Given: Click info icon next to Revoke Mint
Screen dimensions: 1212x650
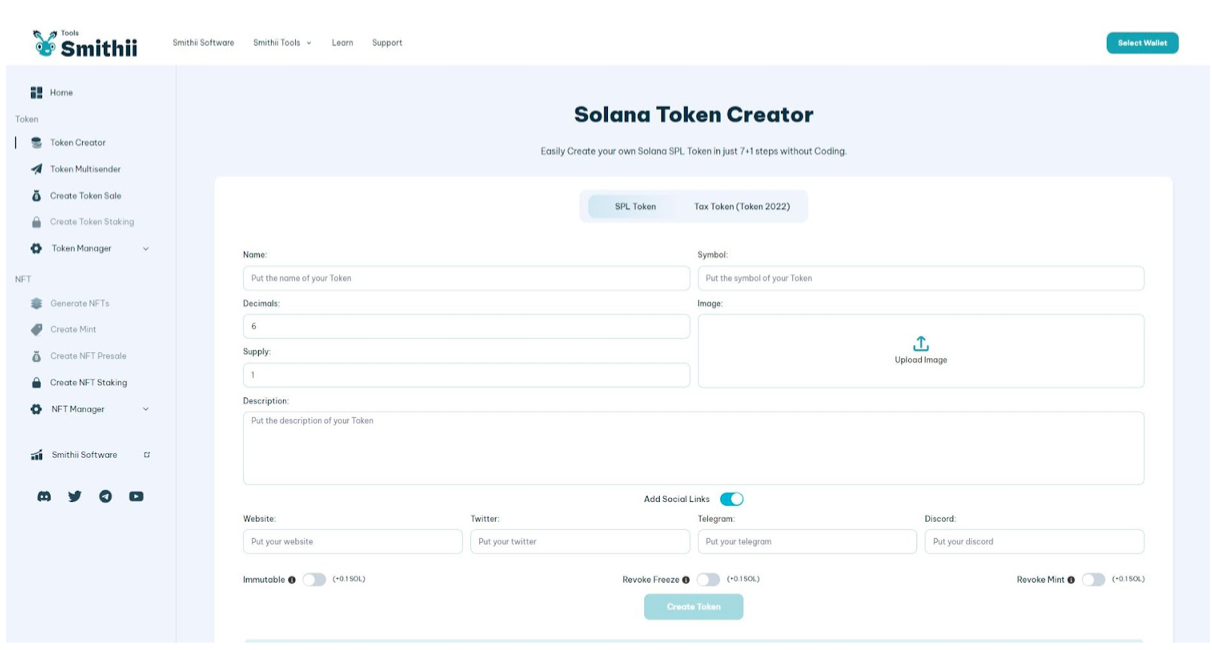Looking at the screenshot, I should pyautogui.click(x=1071, y=580).
